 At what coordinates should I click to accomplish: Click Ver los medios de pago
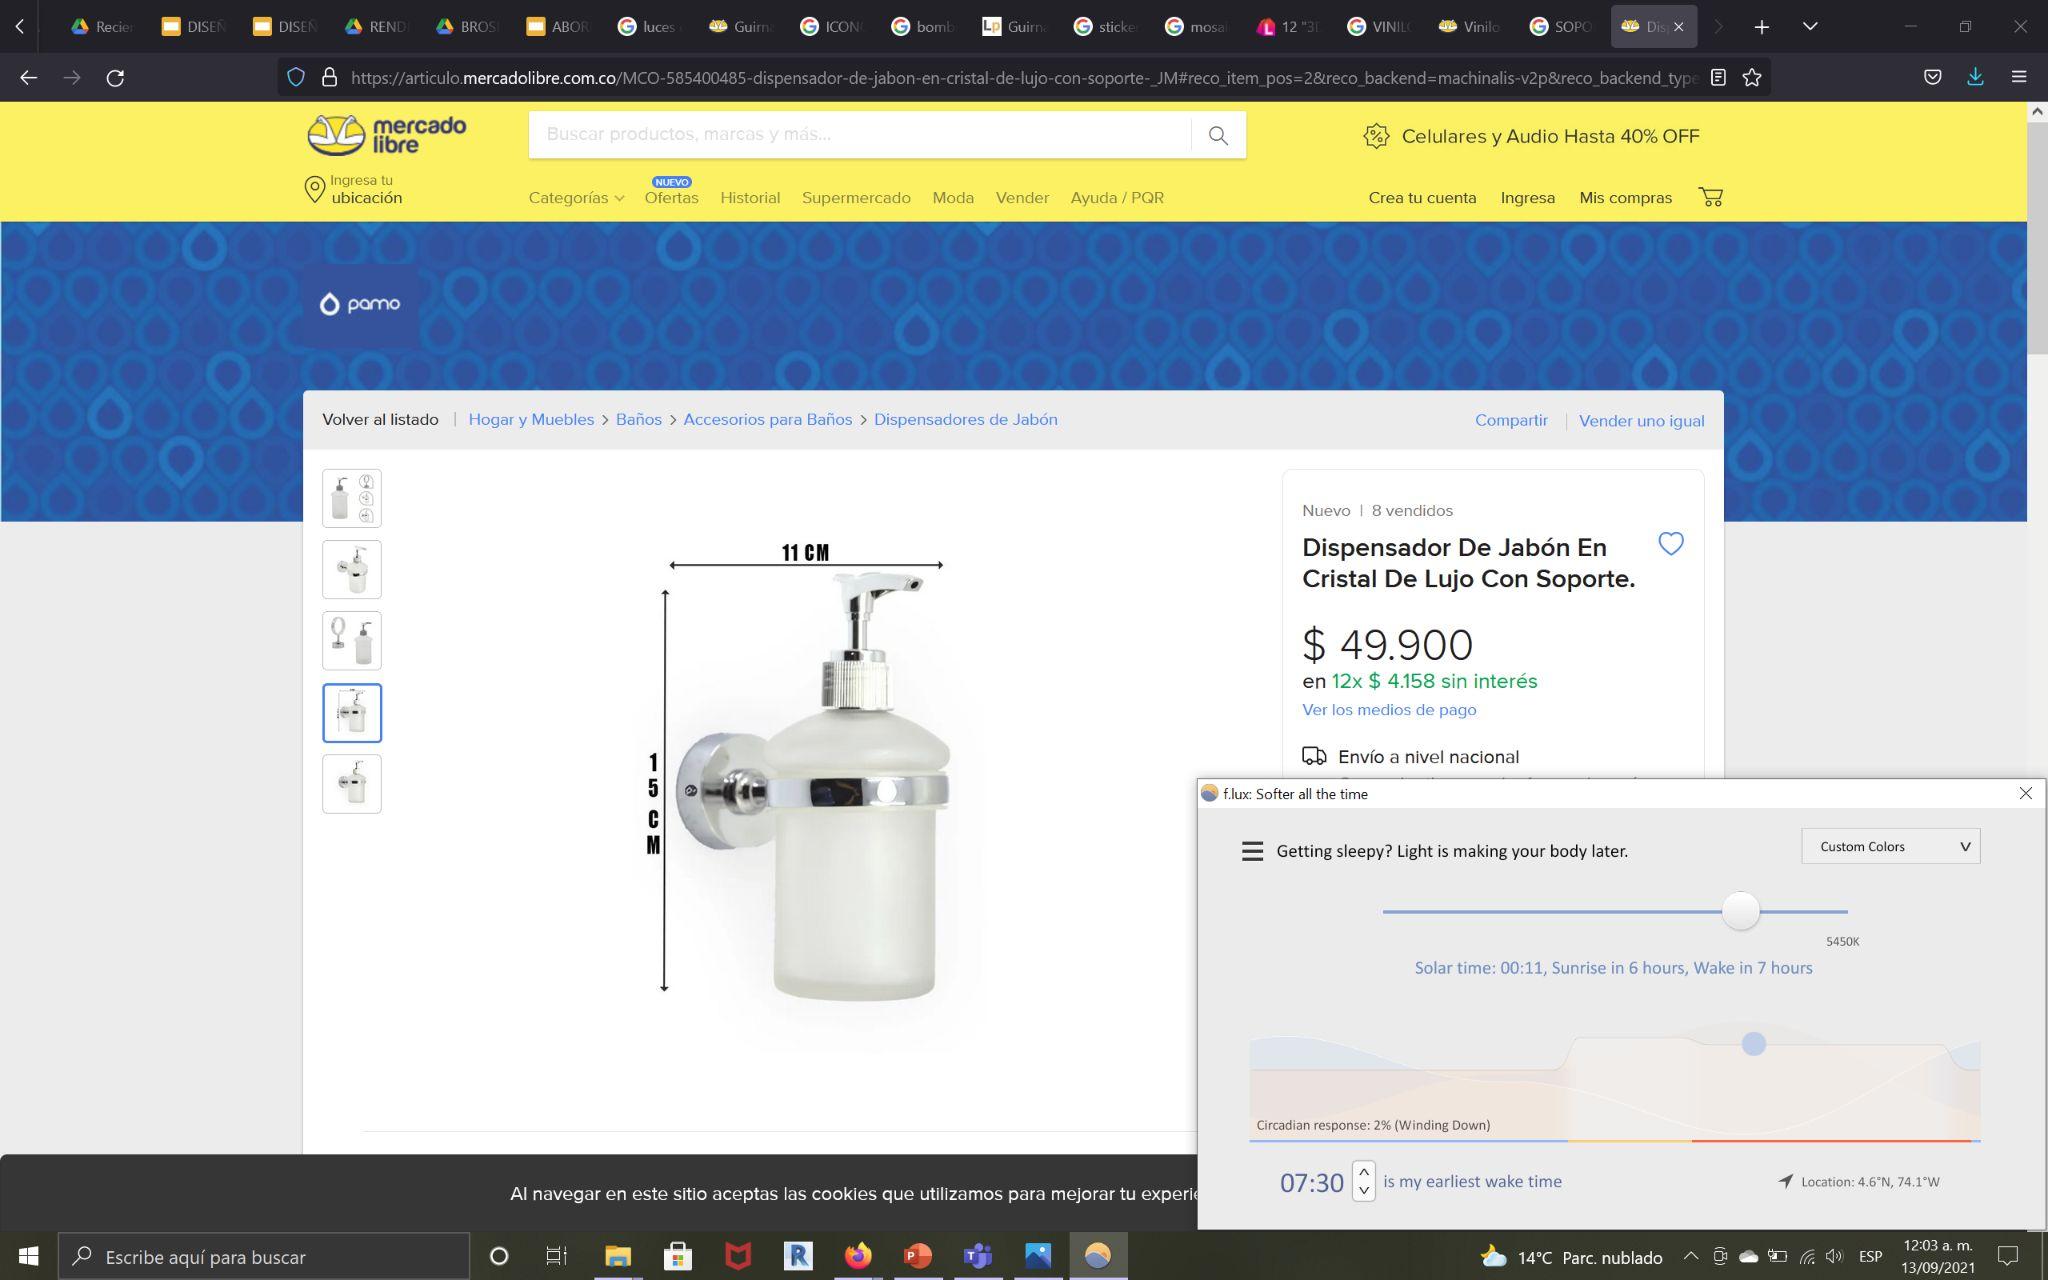pyautogui.click(x=1388, y=710)
